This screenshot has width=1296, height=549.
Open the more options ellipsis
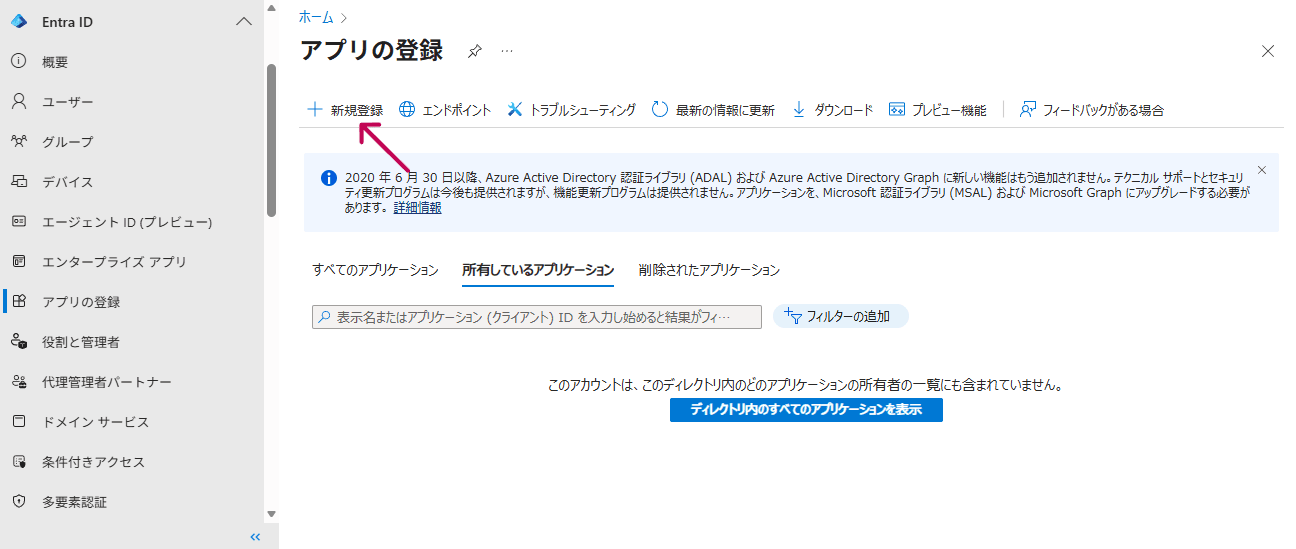point(507,50)
